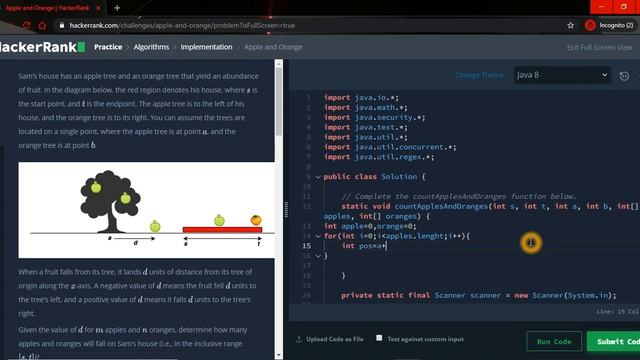The height and width of the screenshot is (360, 640).
Task: Select the Apple and Orange breadcrumb
Action: (x=273, y=47)
